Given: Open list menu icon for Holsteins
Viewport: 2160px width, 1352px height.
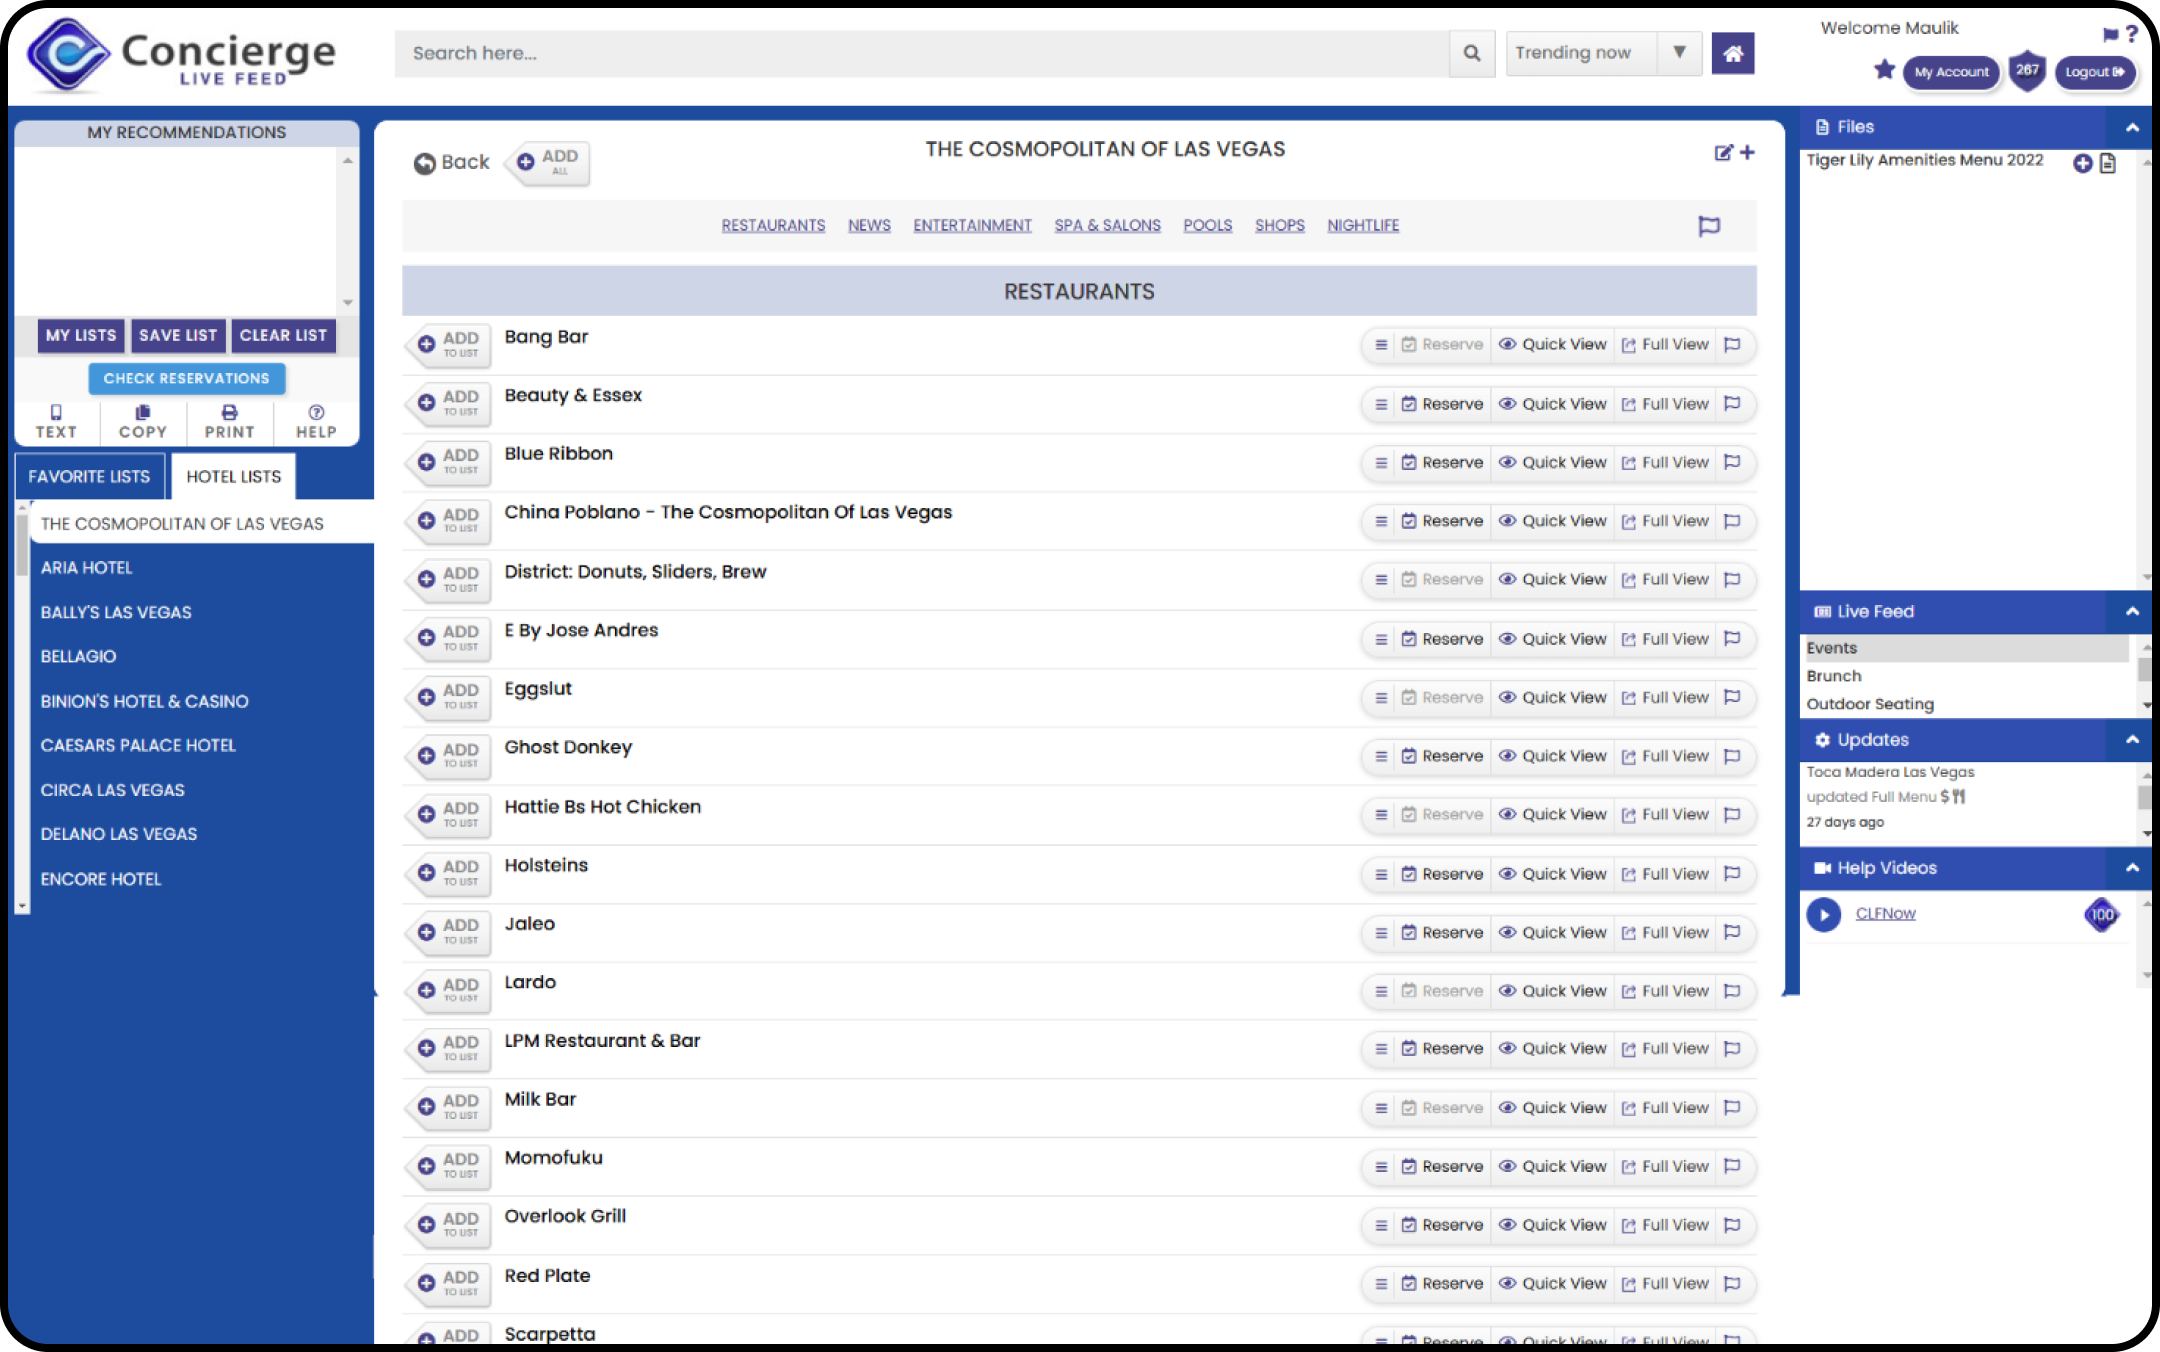Looking at the screenshot, I should (x=1381, y=874).
